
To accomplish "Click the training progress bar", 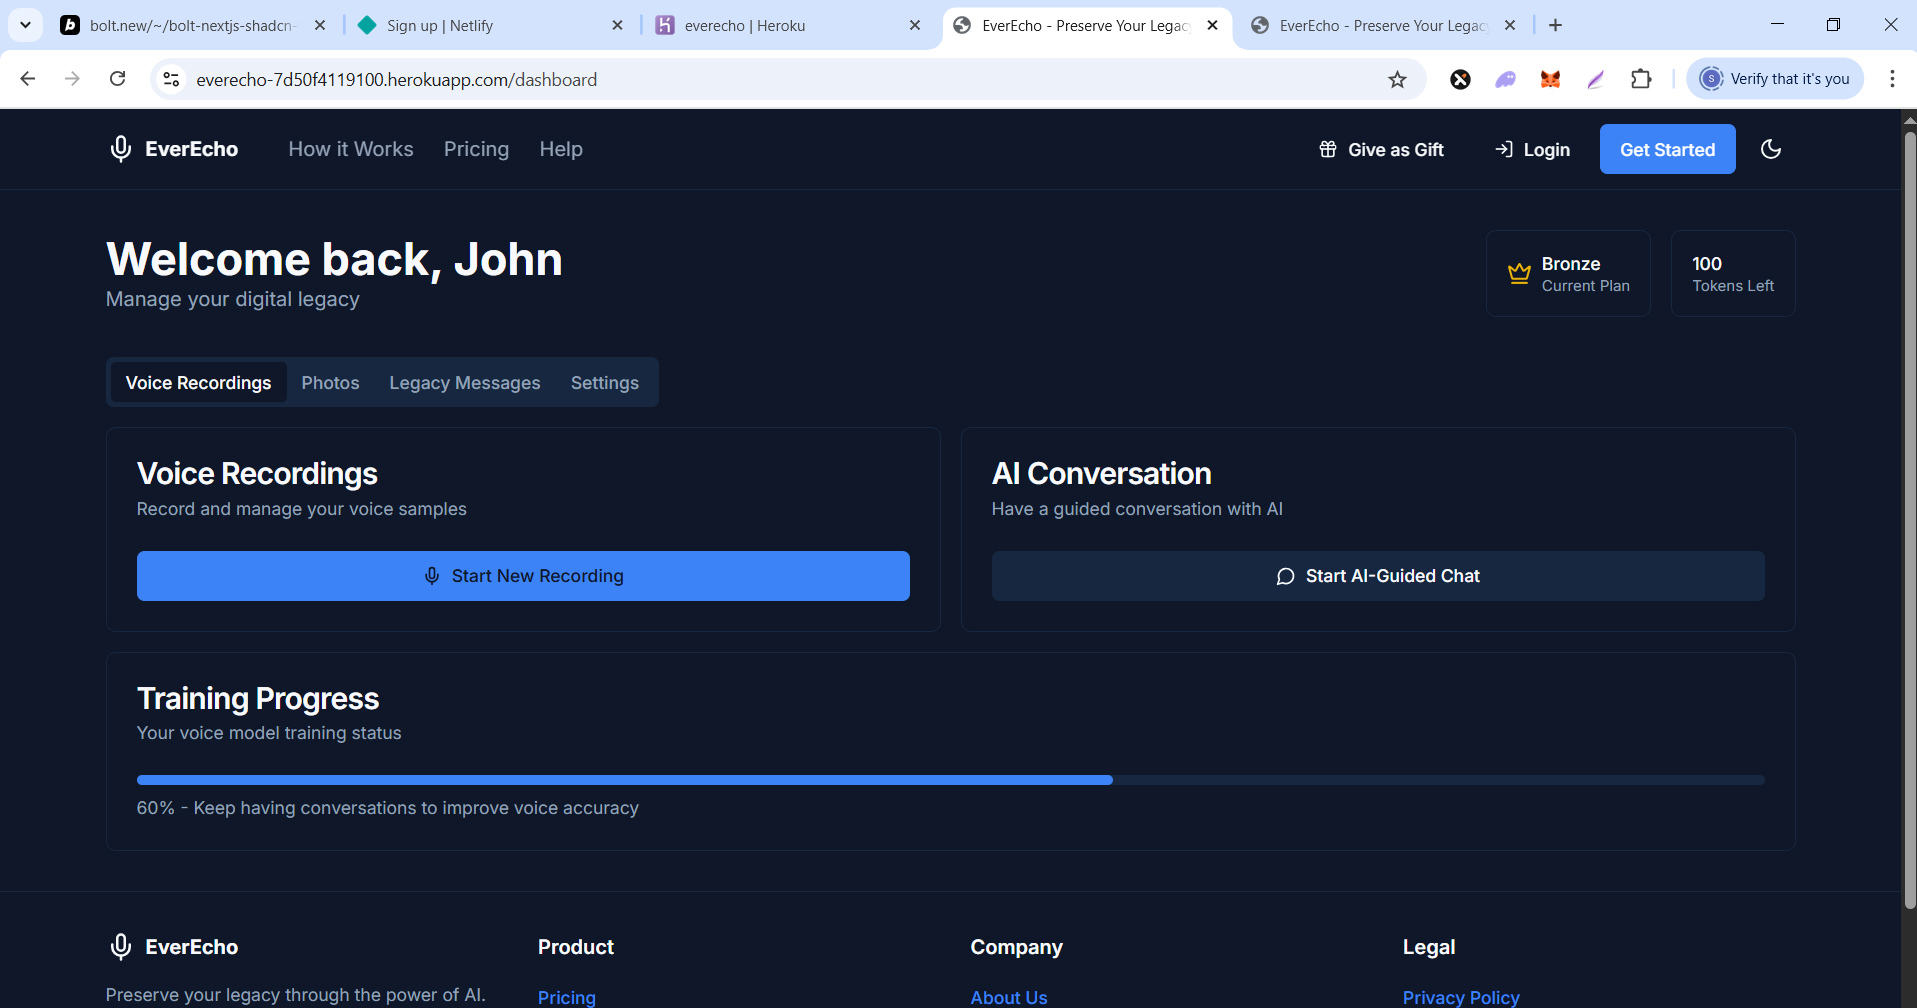I will tap(951, 780).
